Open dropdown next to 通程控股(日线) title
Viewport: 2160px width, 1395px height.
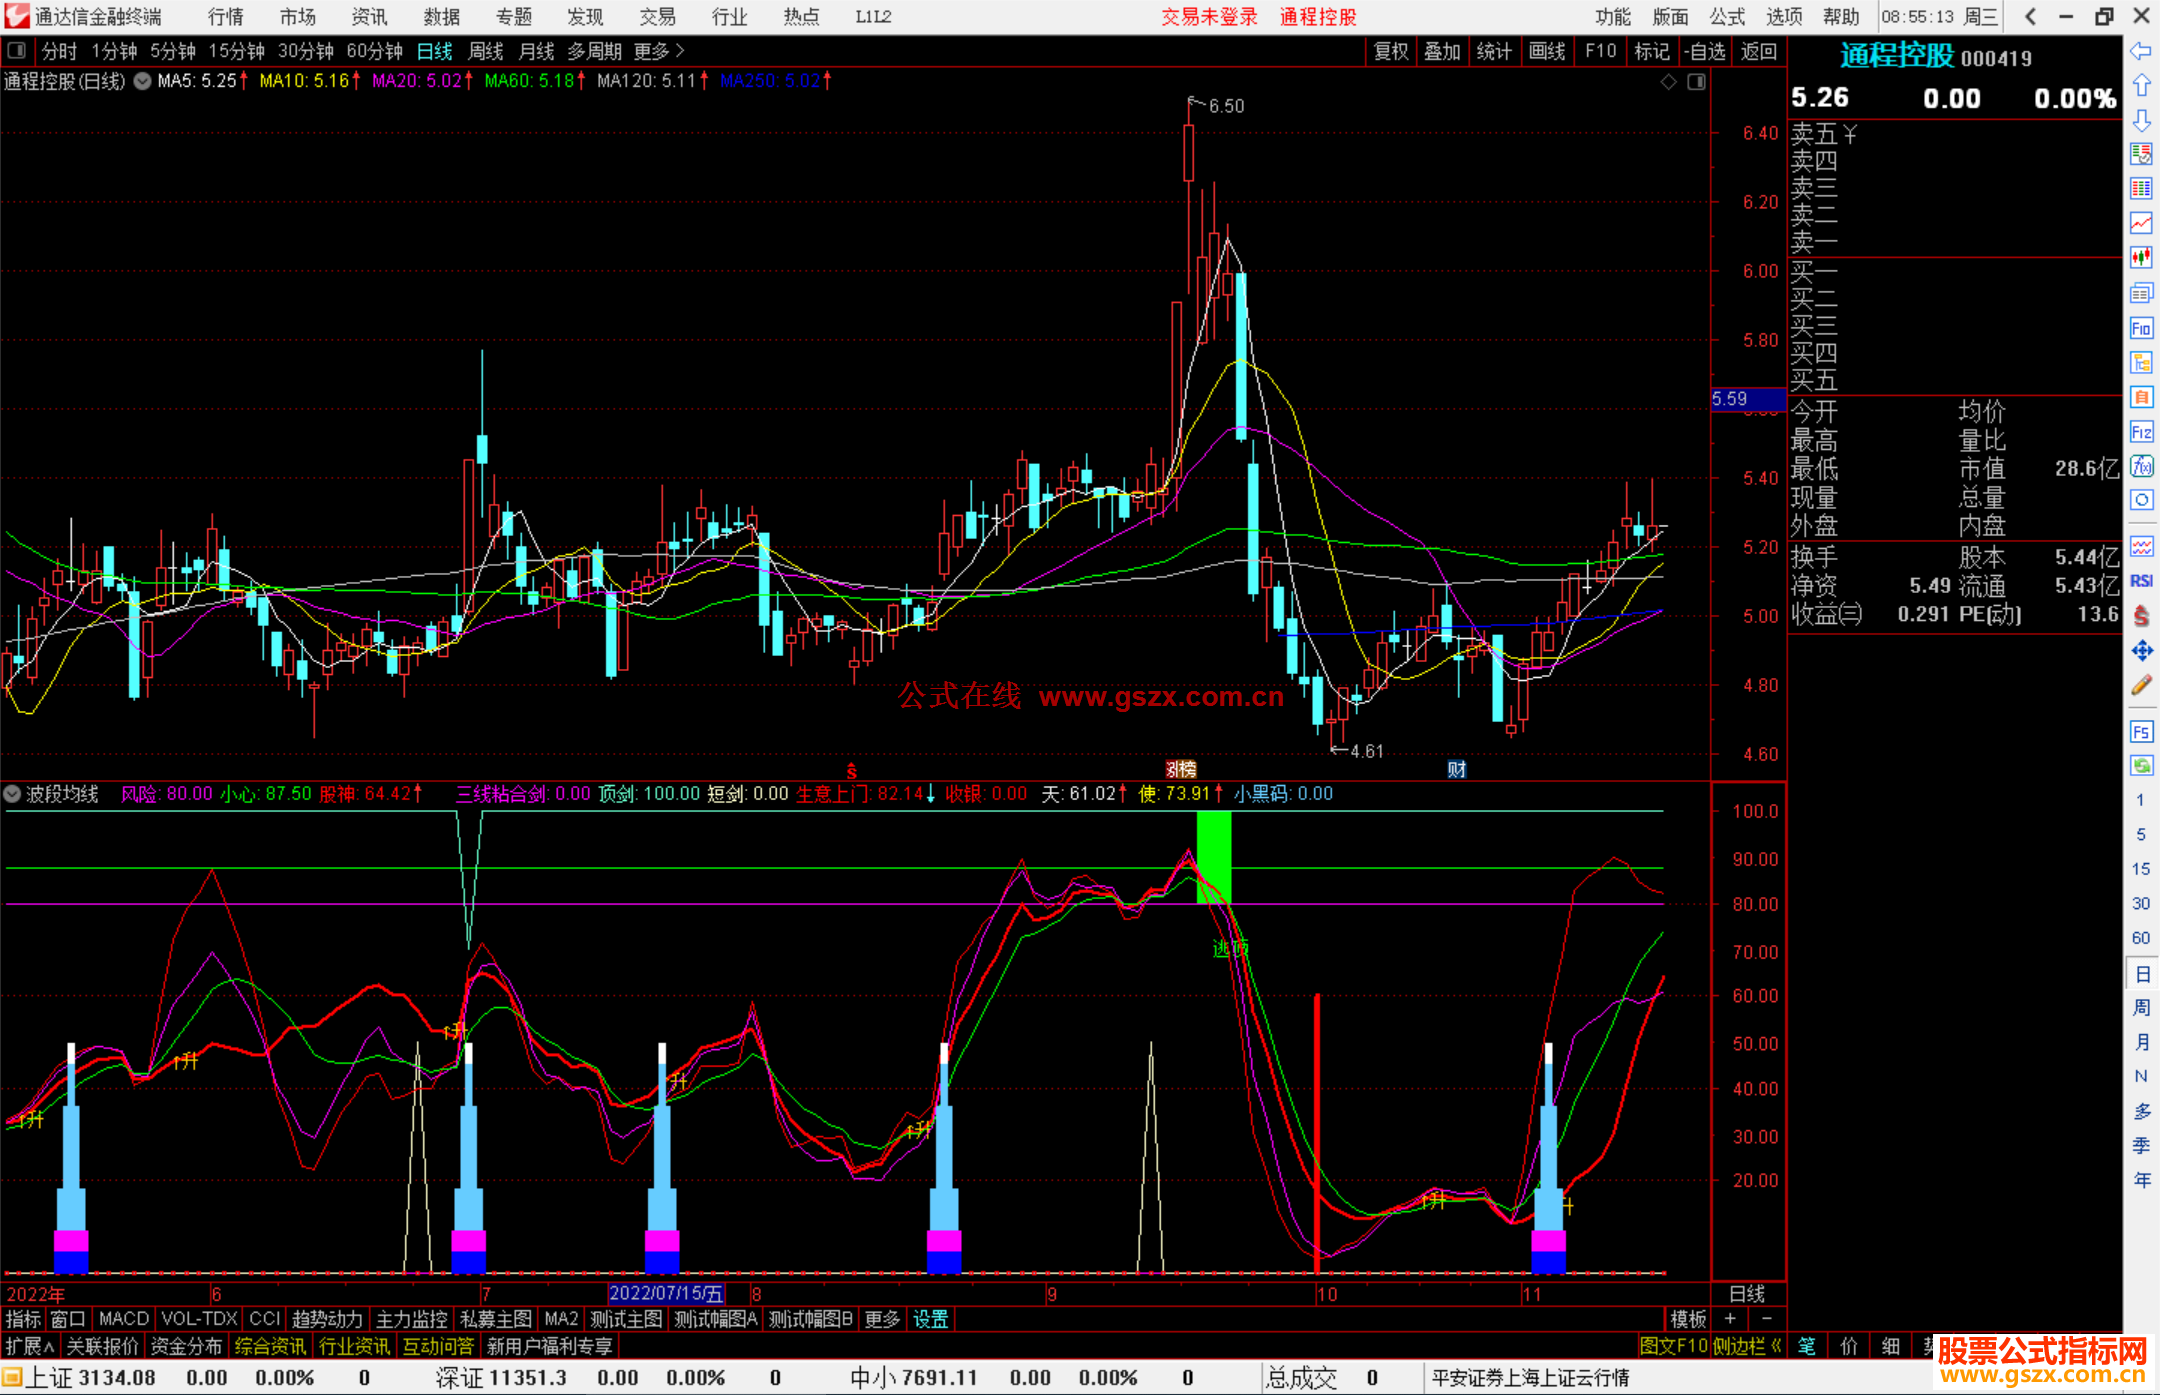[x=142, y=82]
